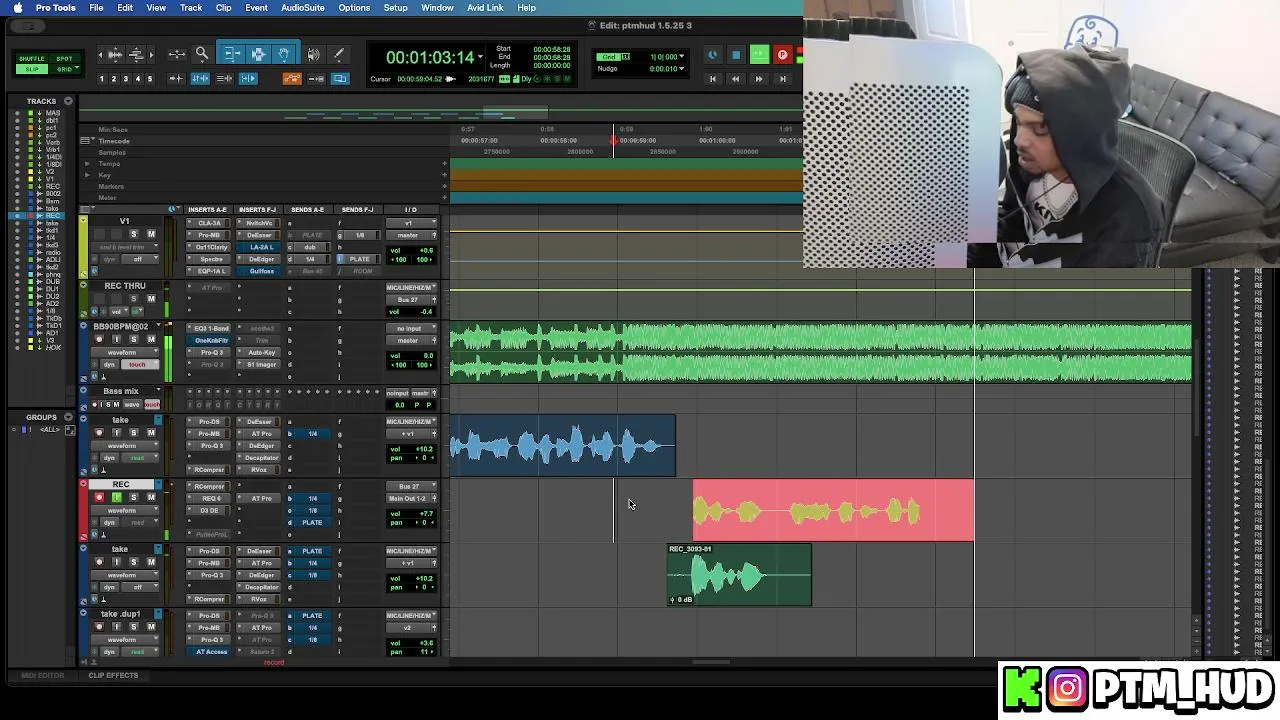
Task: Click the green play button in the transport
Action: pos(759,55)
